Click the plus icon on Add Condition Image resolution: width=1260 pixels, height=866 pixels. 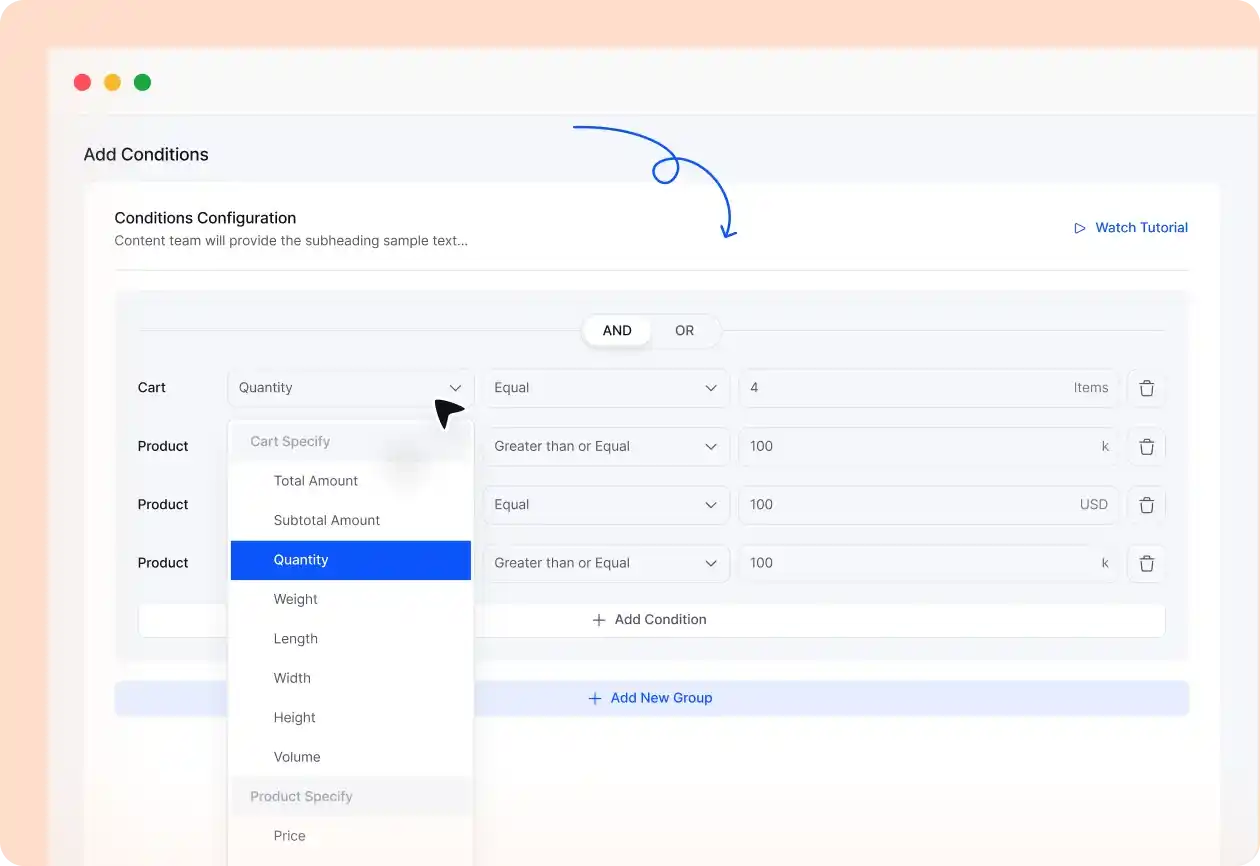(598, 619)
